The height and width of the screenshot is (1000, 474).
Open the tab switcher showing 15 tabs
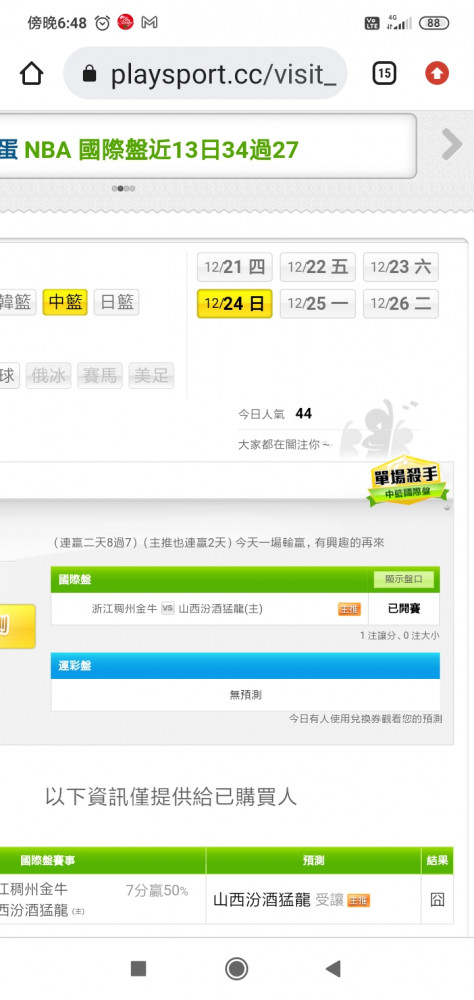(384, 74)
